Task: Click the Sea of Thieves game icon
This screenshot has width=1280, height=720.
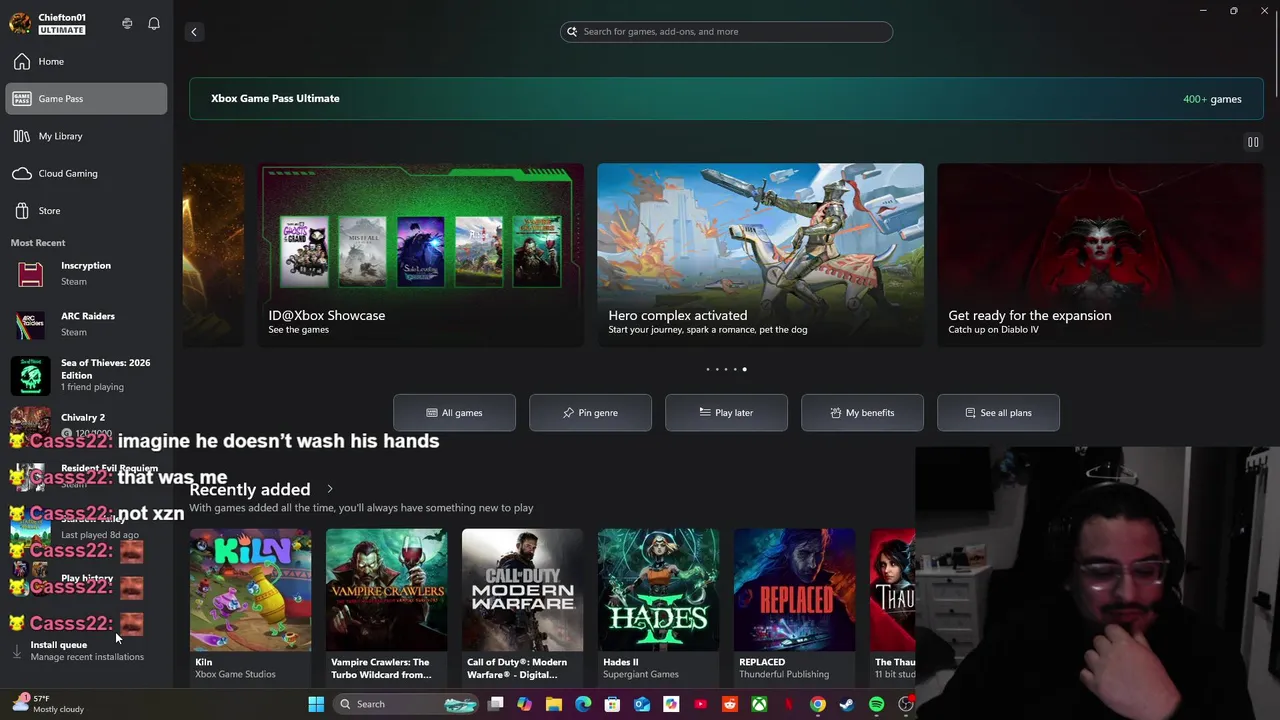Action: point(30,375)
